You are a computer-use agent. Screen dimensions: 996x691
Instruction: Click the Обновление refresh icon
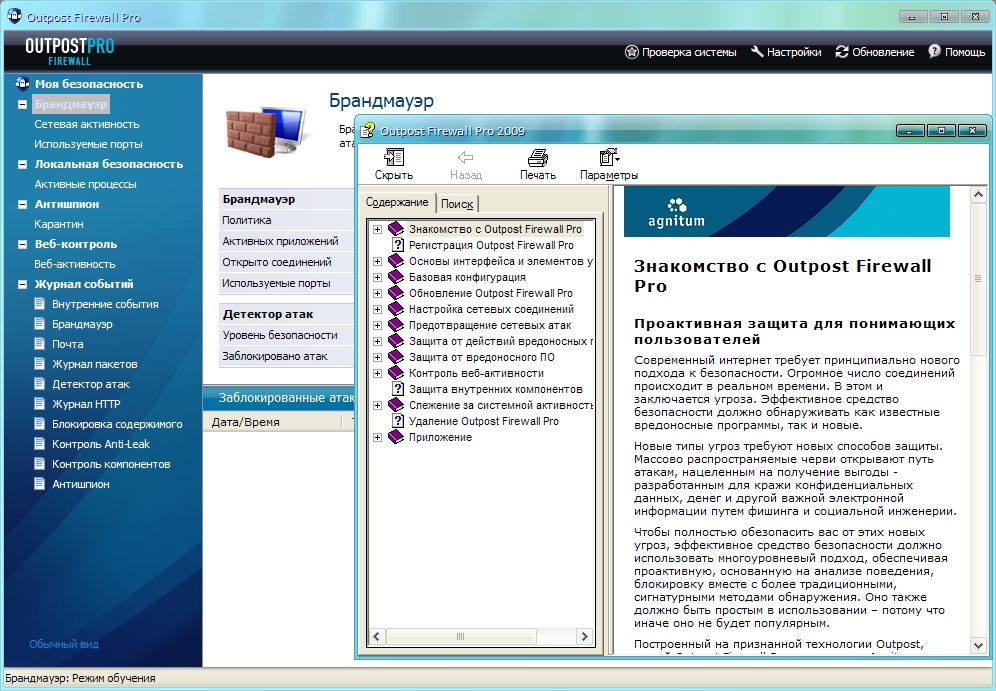[x=842, y=52]
